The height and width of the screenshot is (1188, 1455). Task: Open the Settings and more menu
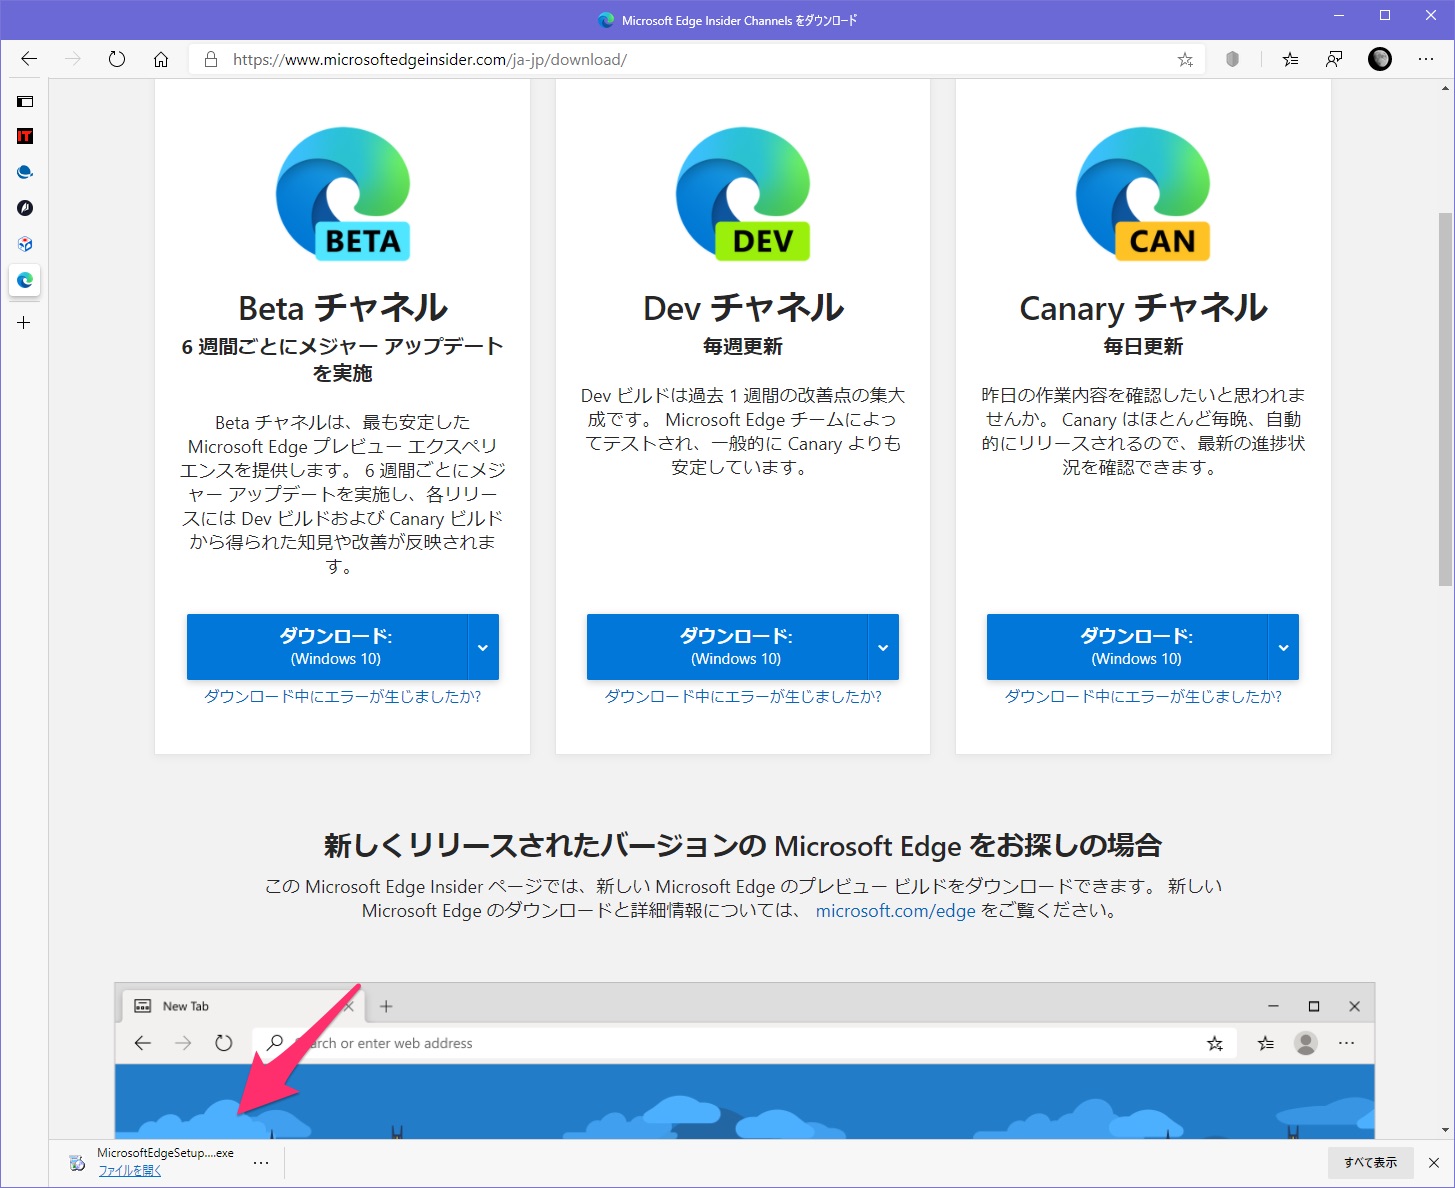(x=1426, y=59)
